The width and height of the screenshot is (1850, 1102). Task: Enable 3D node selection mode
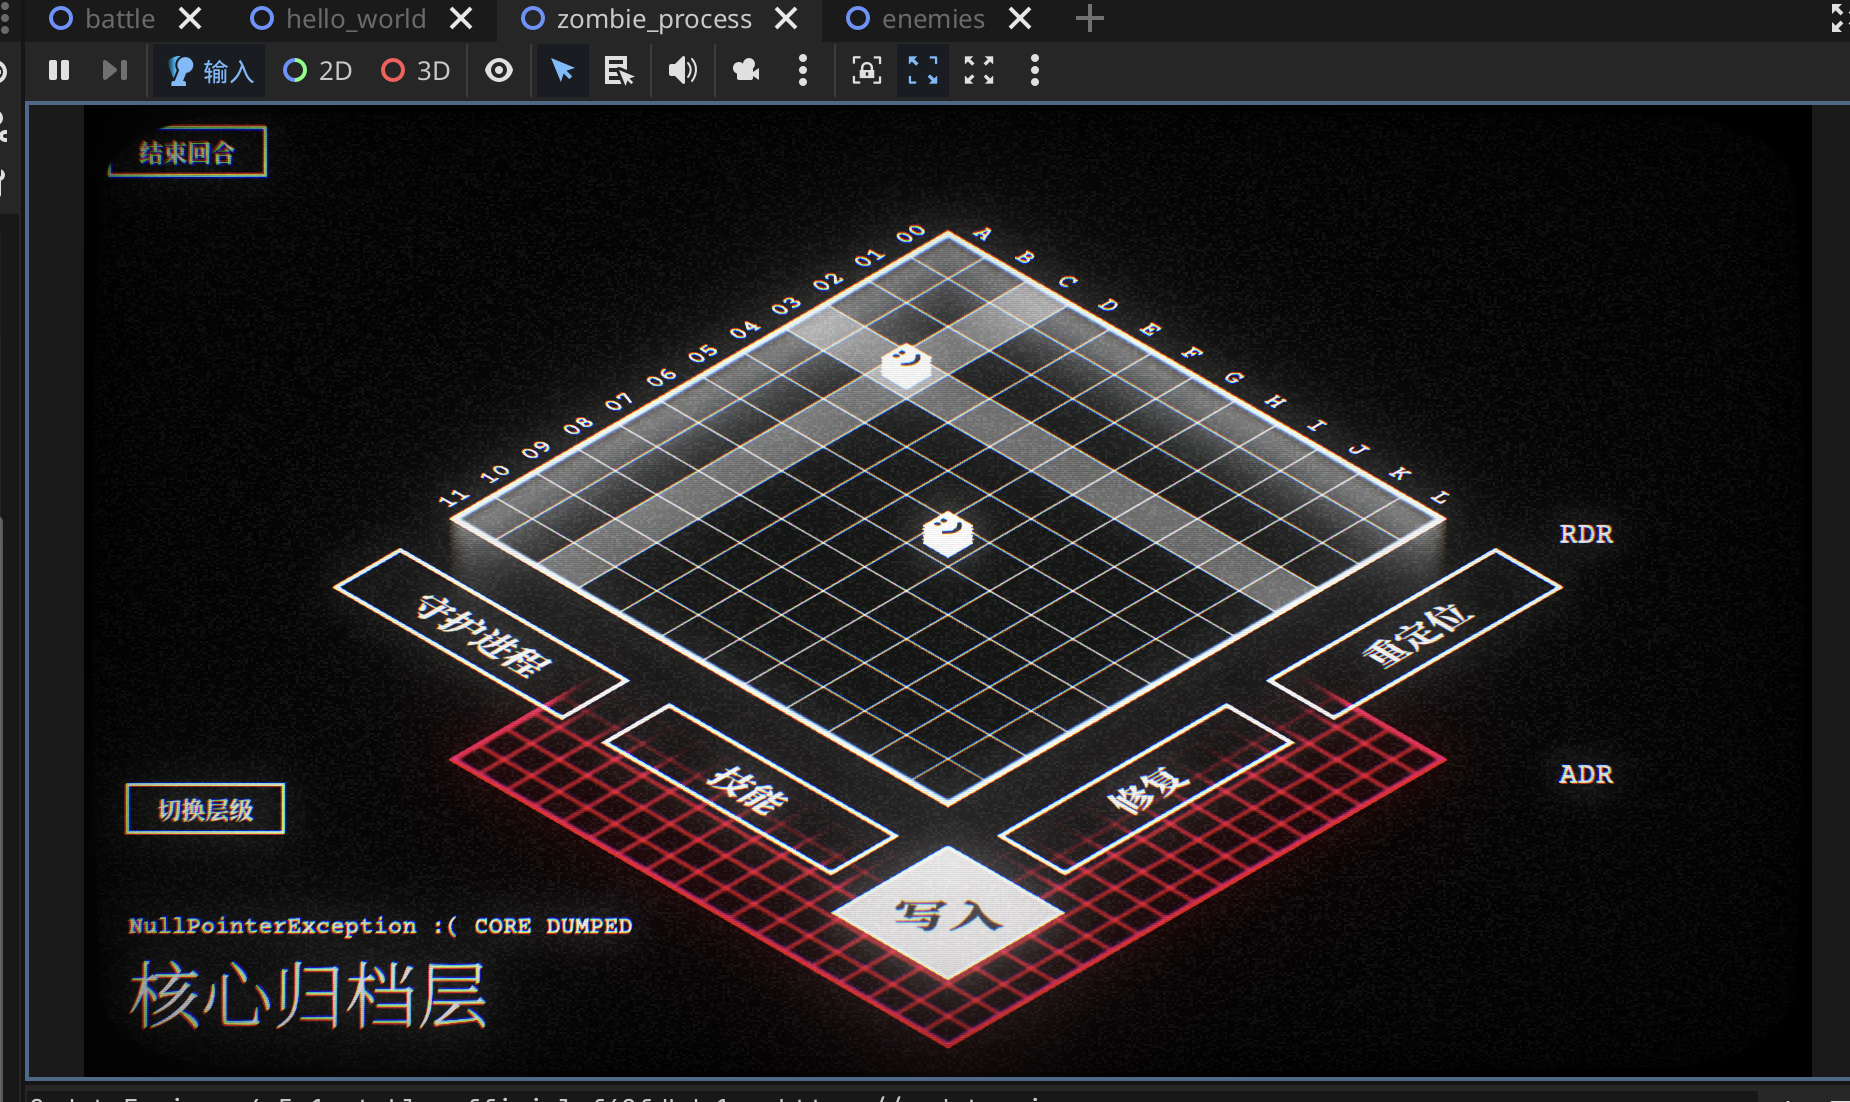click(416, 71)
